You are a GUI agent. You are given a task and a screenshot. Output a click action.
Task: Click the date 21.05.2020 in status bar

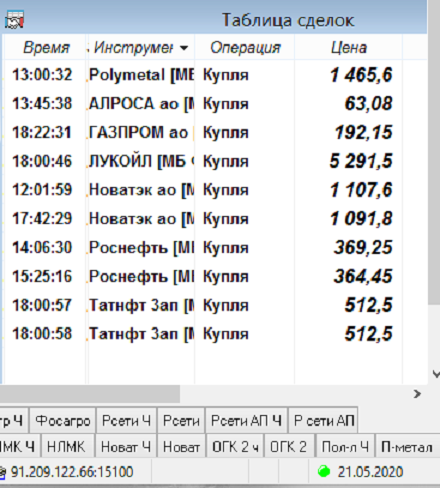370,472
